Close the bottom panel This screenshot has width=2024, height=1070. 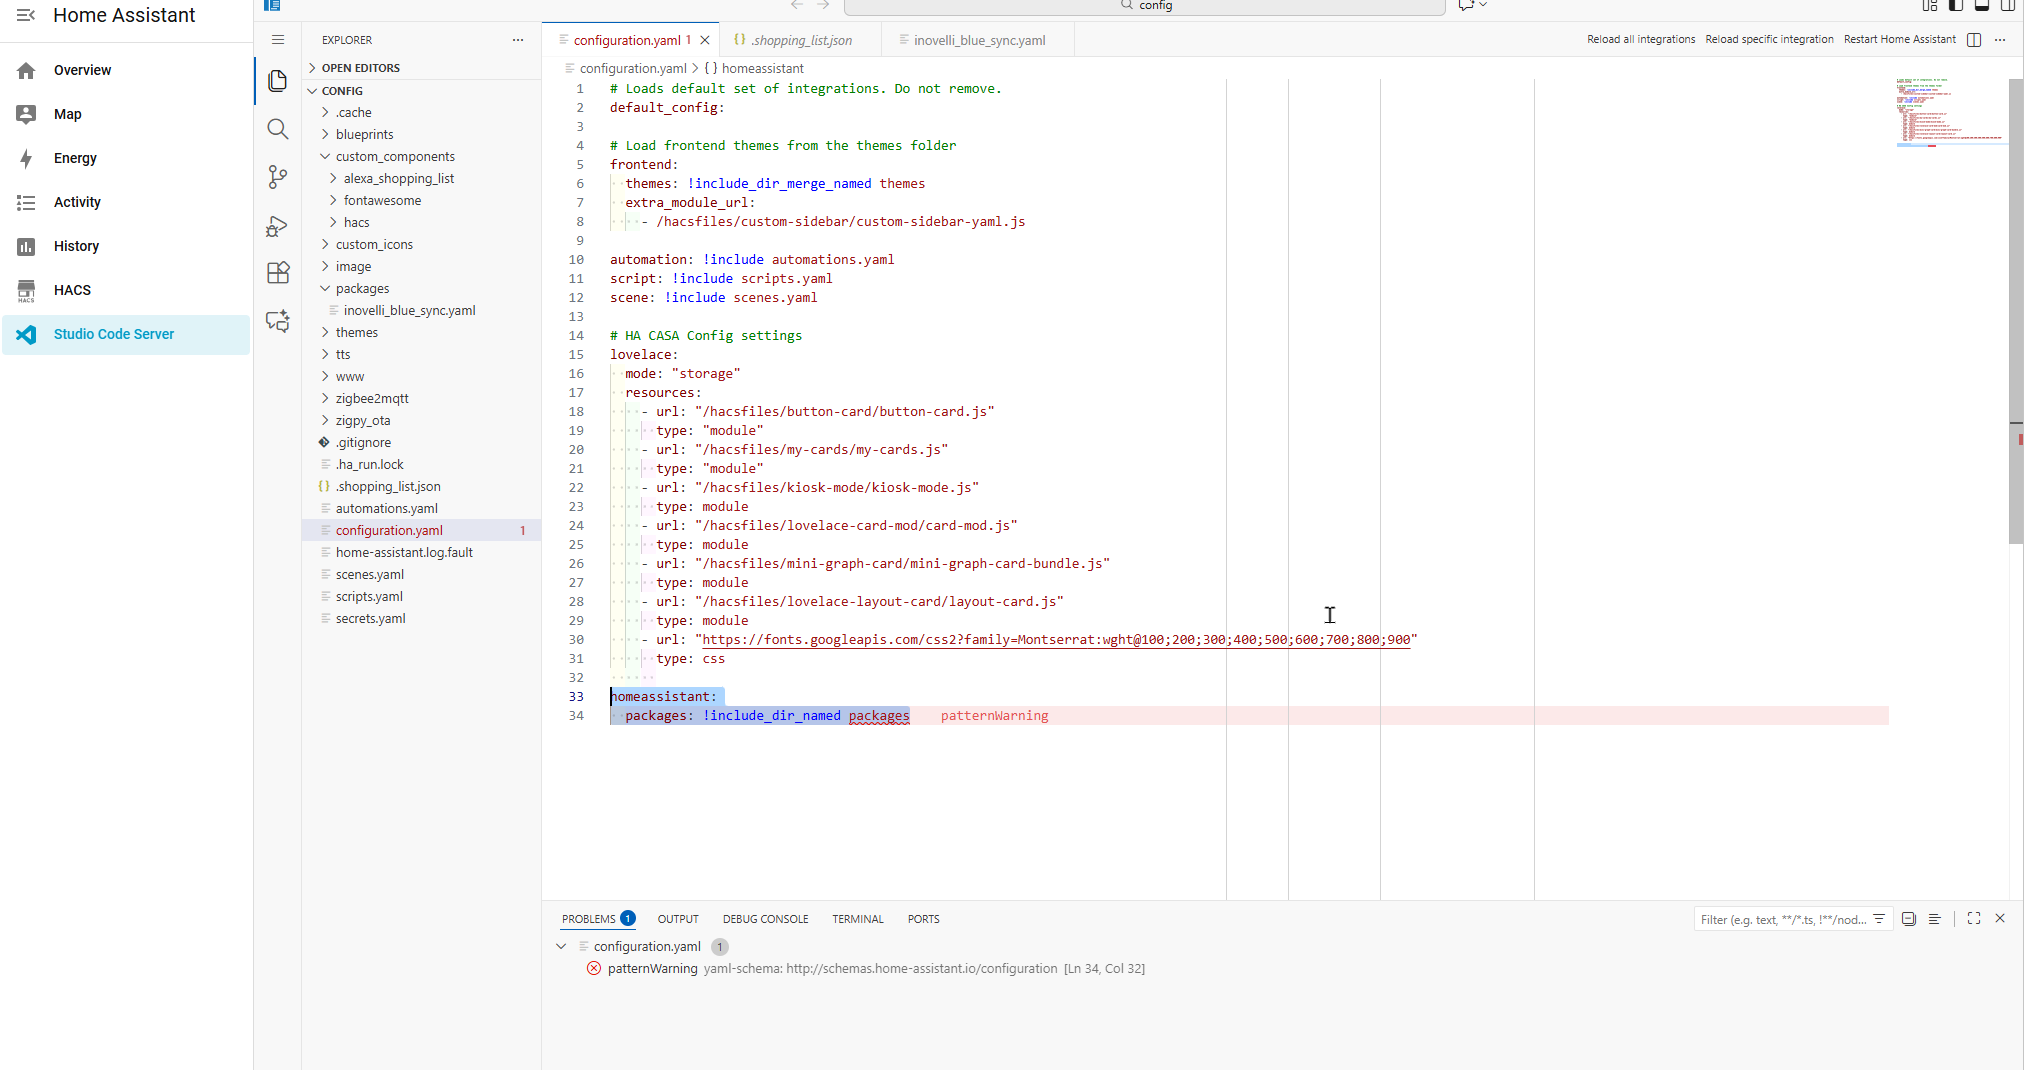pos(2000,918)
